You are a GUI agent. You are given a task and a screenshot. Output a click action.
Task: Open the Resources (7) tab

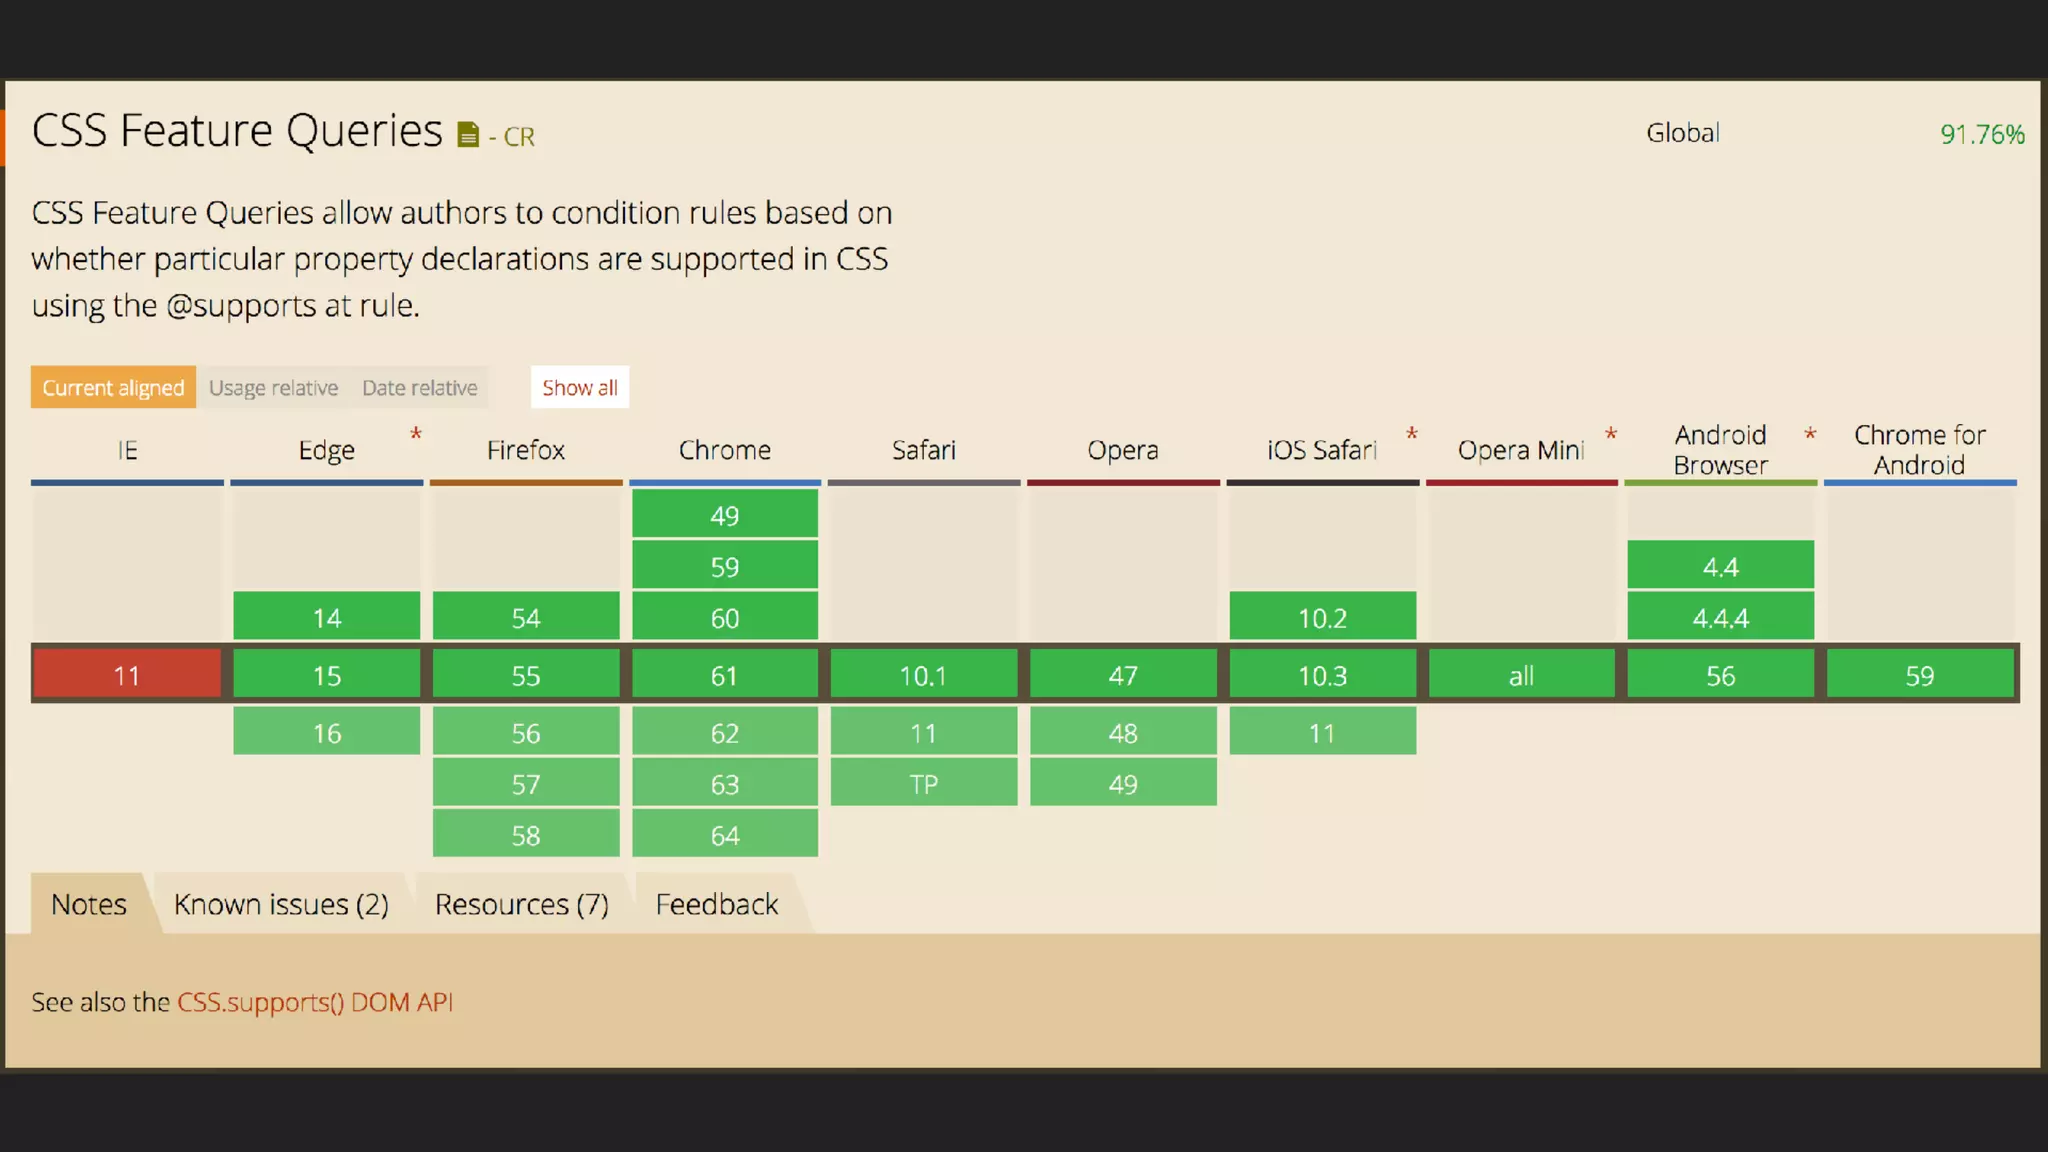click(521, 904)
